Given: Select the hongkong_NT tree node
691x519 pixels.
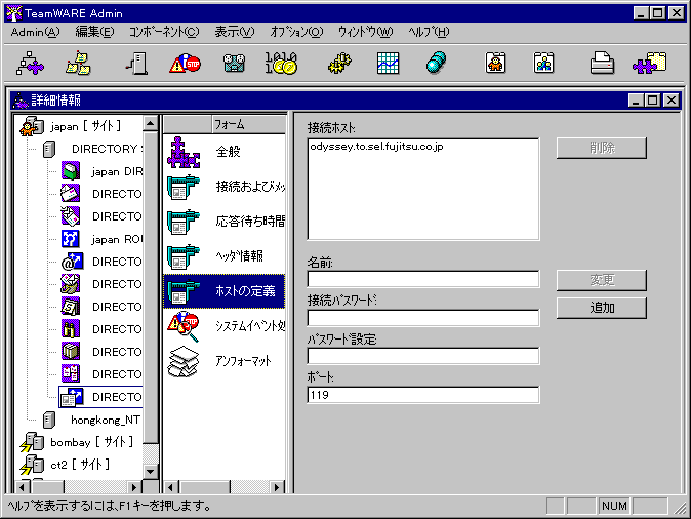Looking at the screenshot, I should [x=105, y=420].
